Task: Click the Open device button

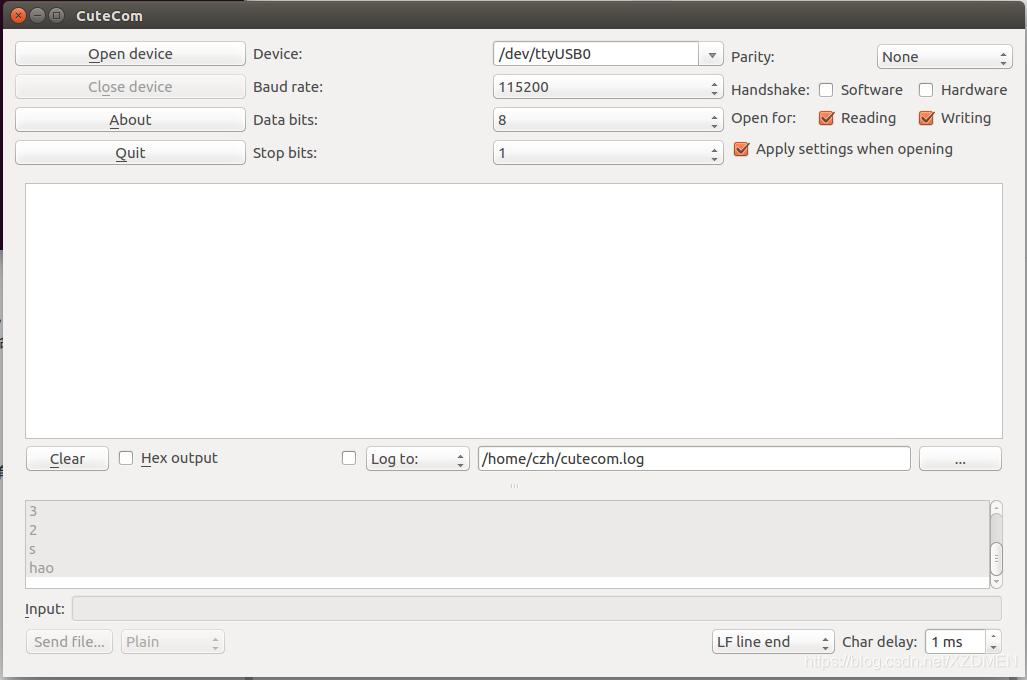Action: click(130, 54)
